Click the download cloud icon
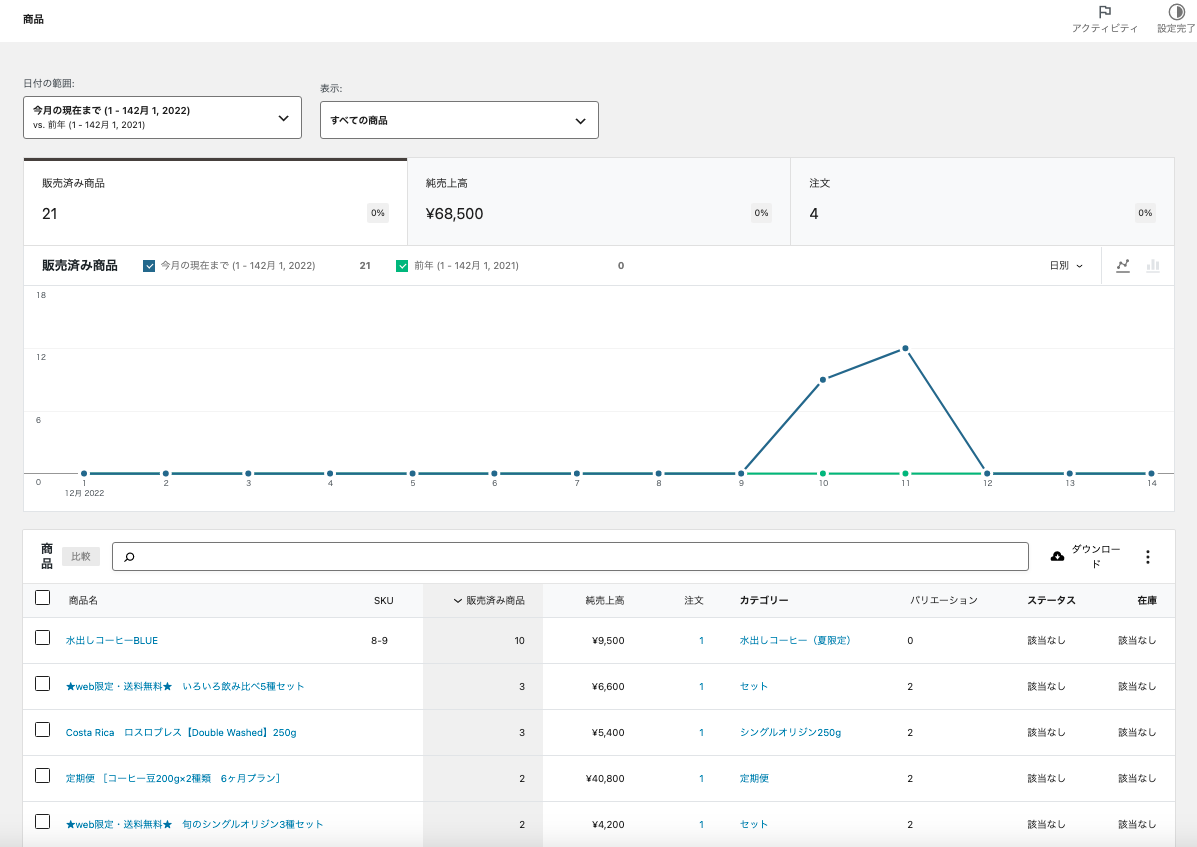This screenshot has height=847, width=1197. [1057, 556]
